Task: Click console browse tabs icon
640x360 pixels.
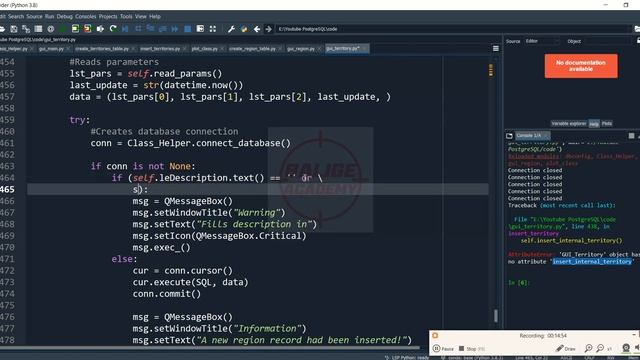Action: (509, 136)
